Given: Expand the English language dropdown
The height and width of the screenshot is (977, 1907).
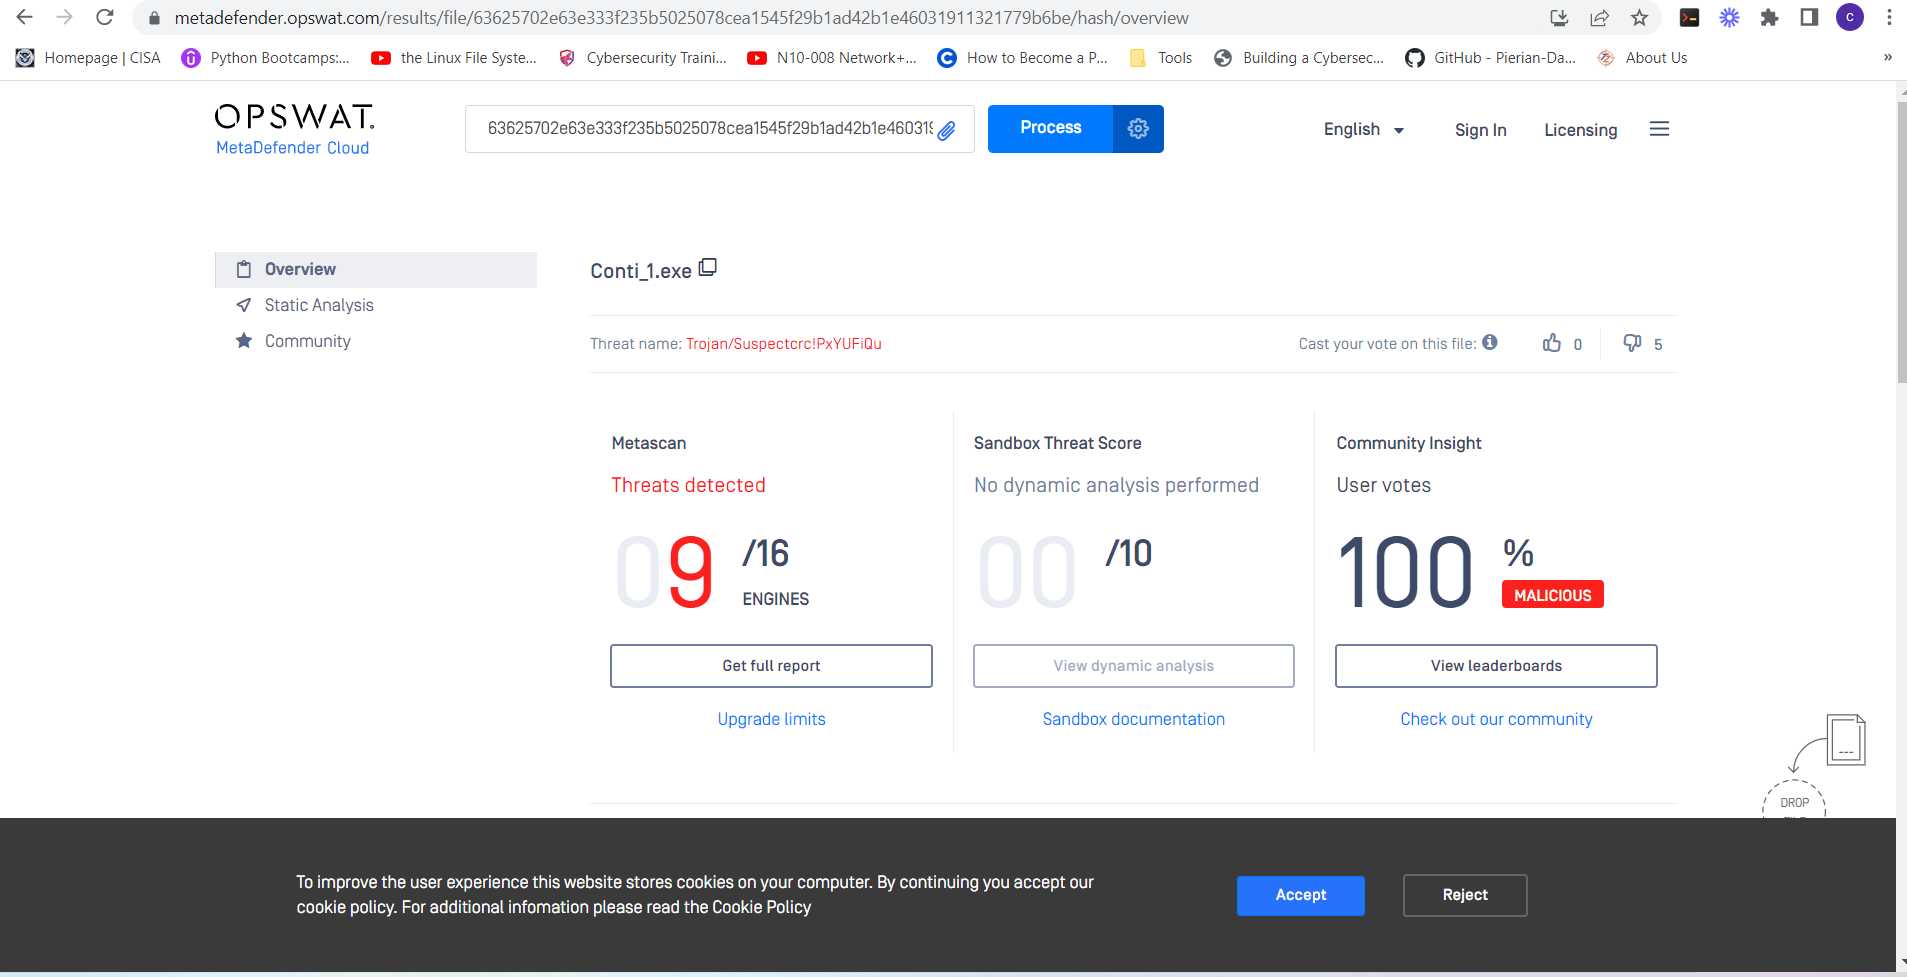Looking at the screenshot, I should tap(1364, 129).
